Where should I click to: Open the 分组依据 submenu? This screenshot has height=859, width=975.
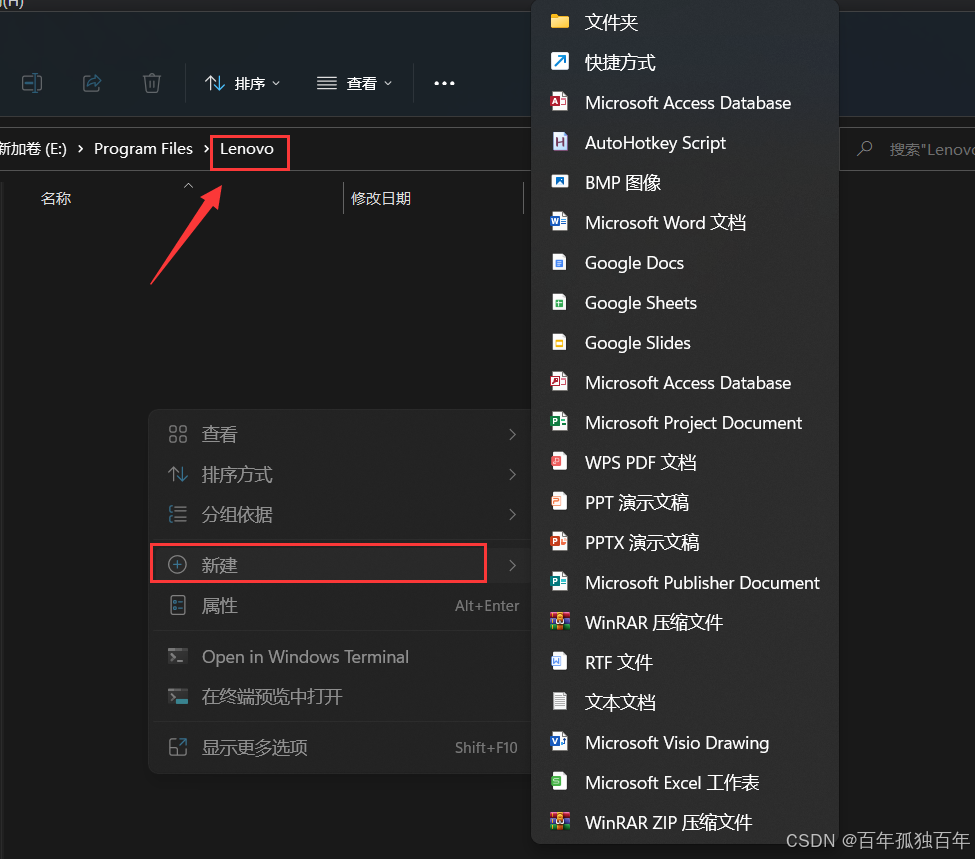pos(341,514)
